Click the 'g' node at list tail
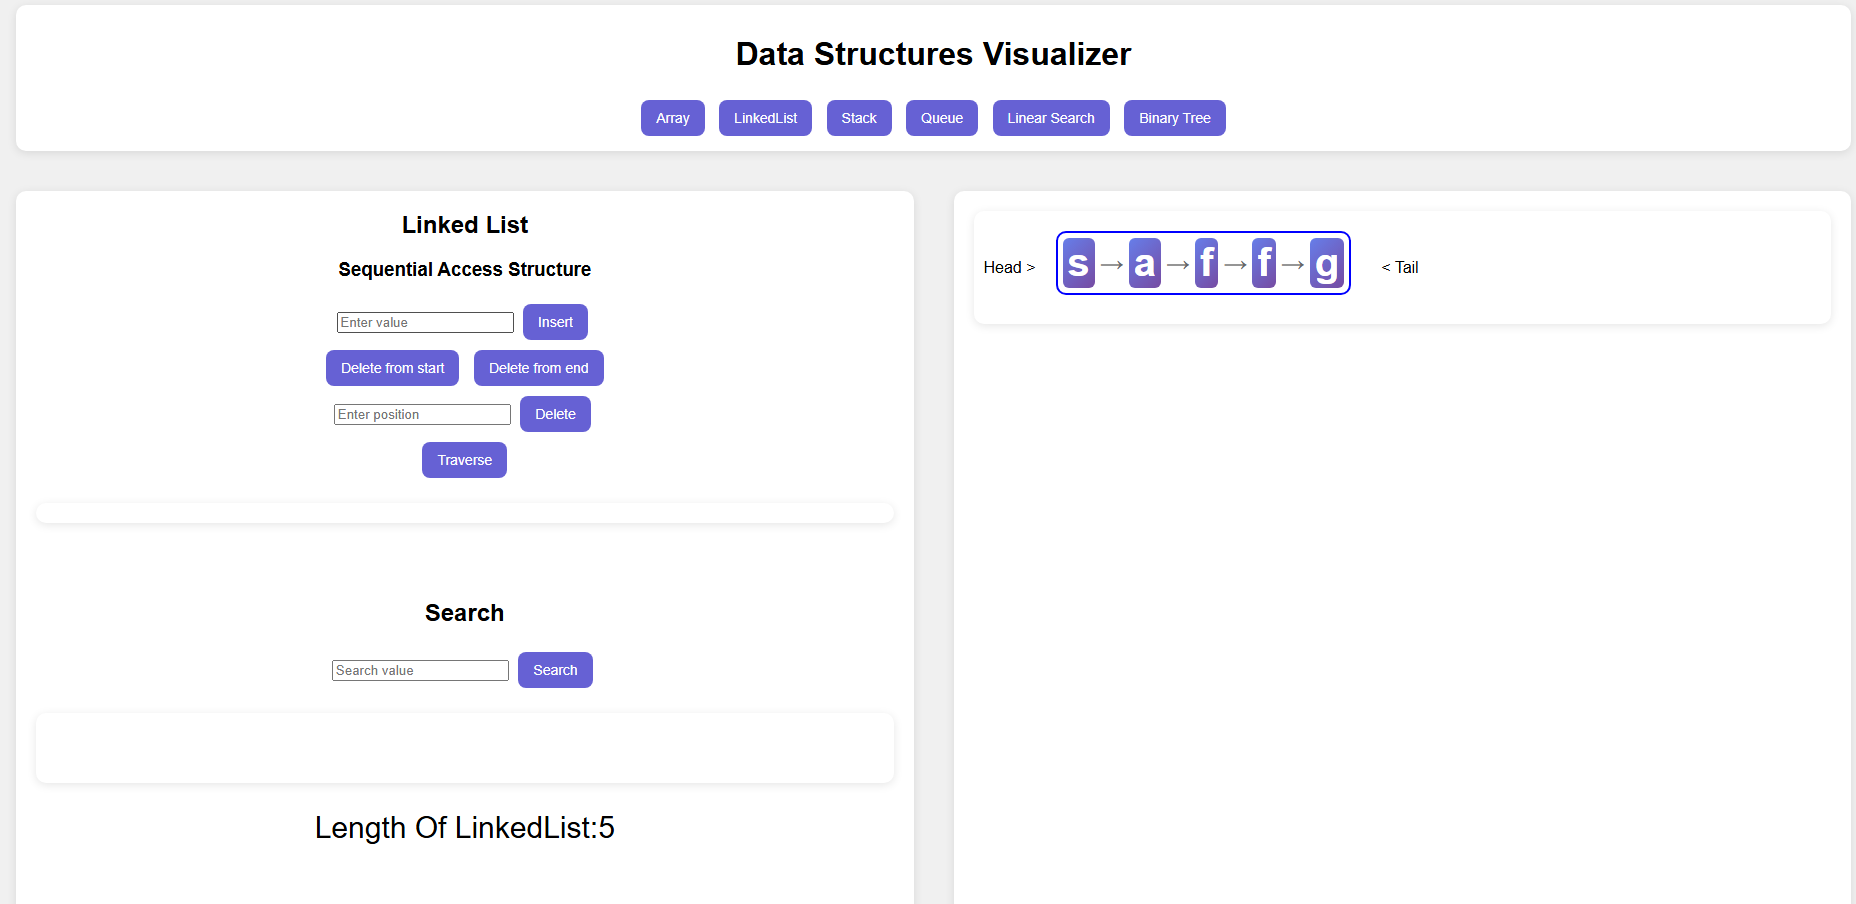 click(x=1326, y=263)
